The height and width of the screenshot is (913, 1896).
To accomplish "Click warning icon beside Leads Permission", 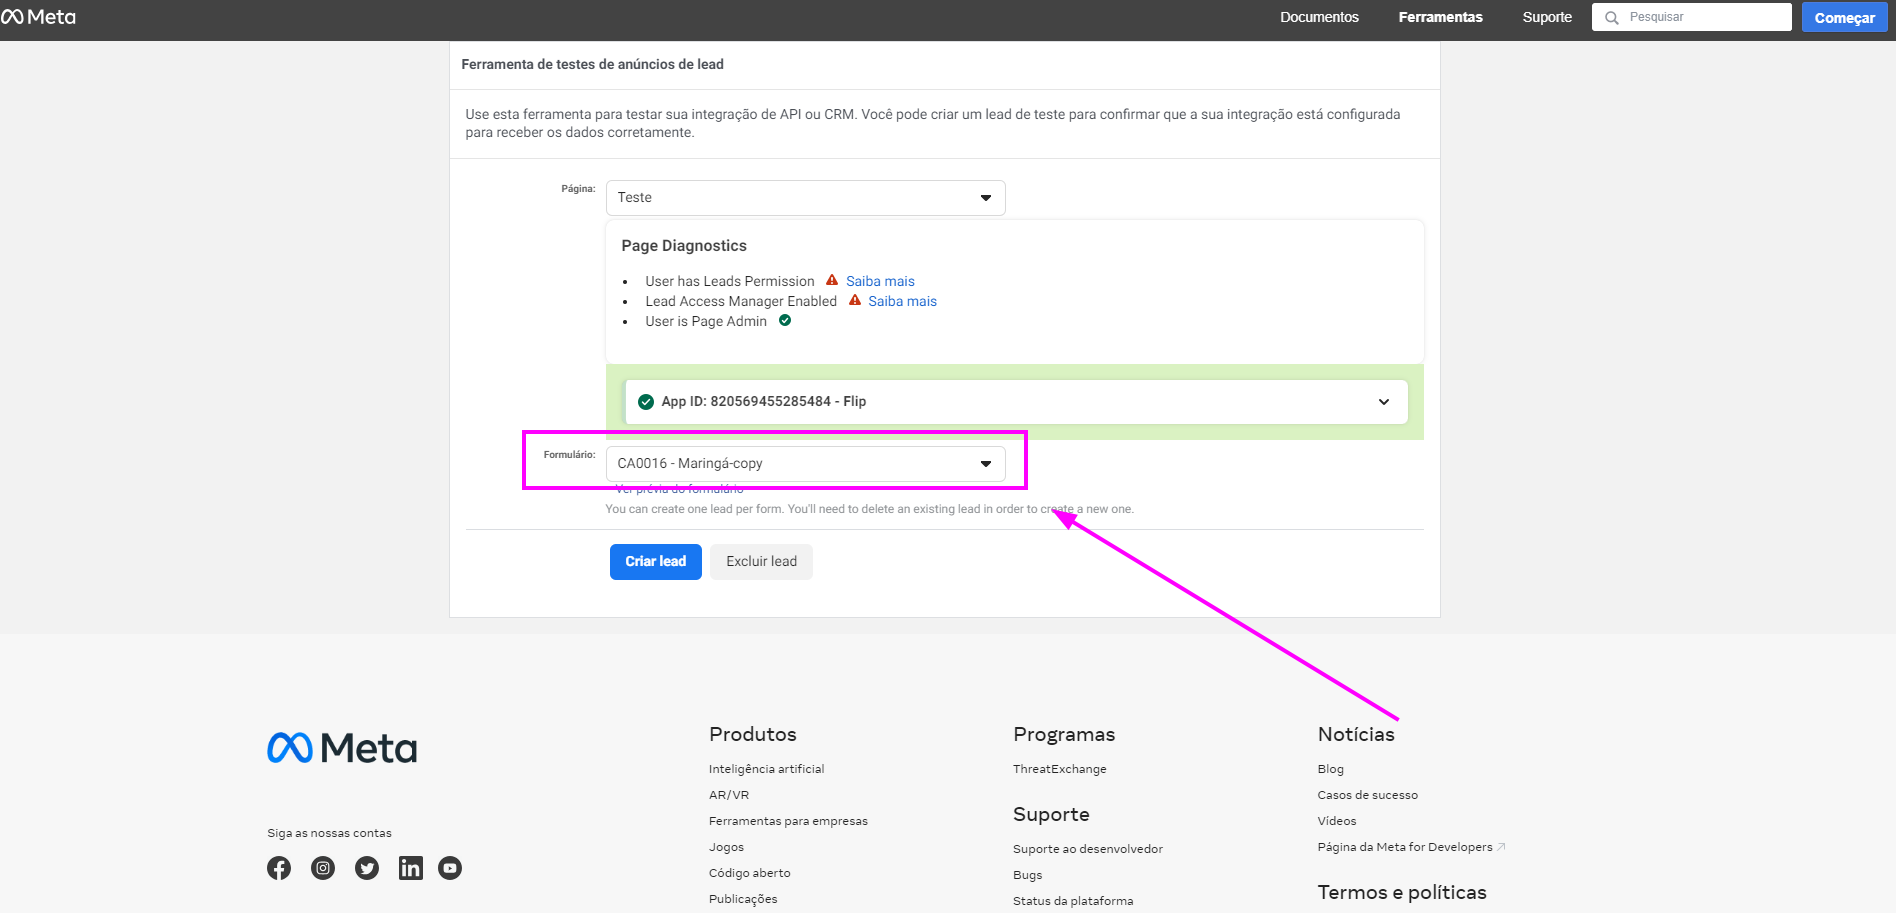I will click(831, 280).
